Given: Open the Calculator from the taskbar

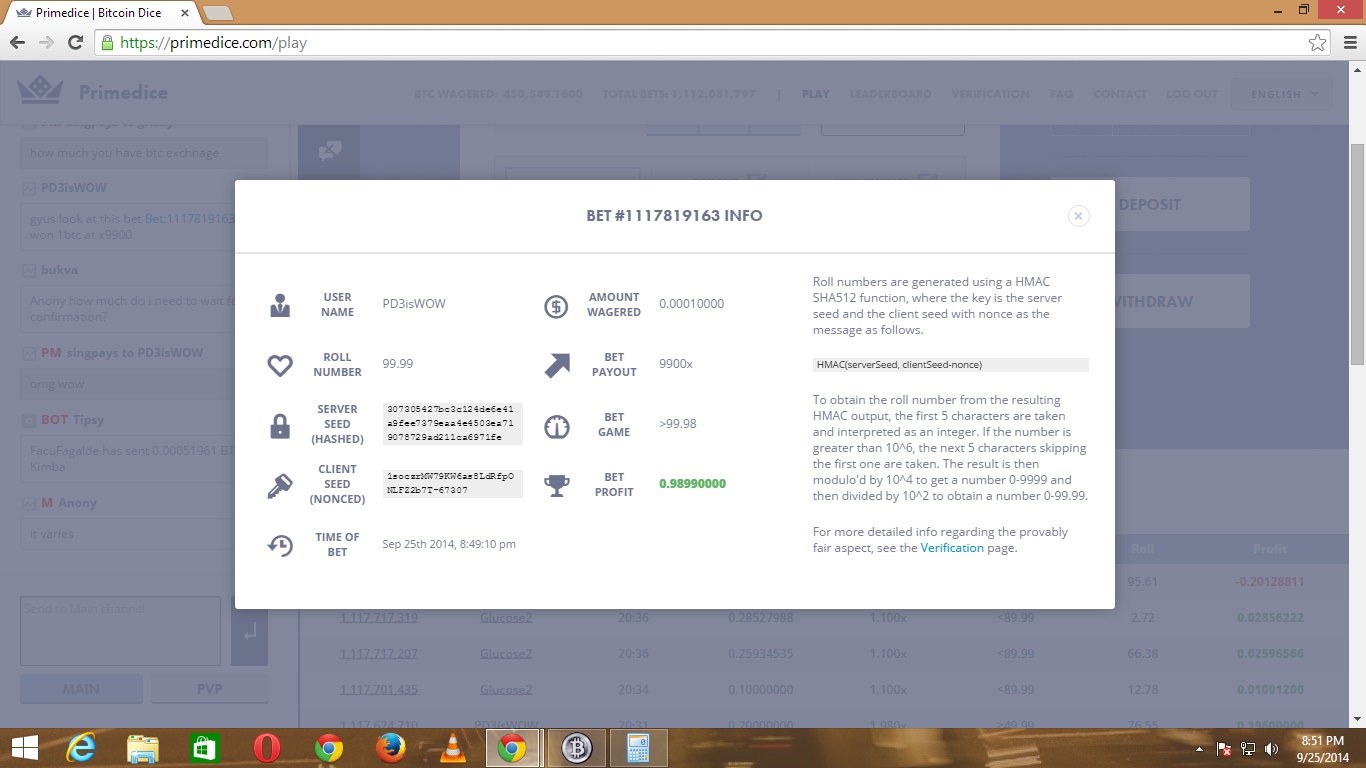Looking at the screenshot, I should (x=637, y=748).
